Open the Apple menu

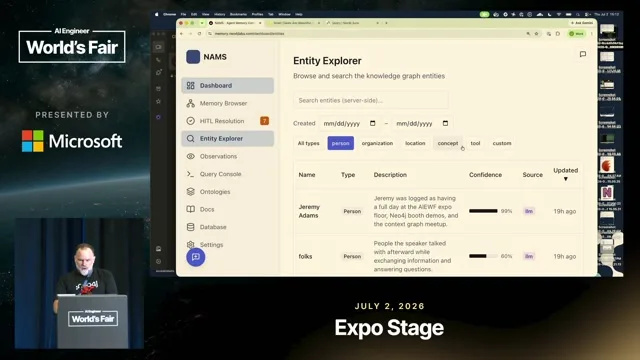click(x=156, y=14)
